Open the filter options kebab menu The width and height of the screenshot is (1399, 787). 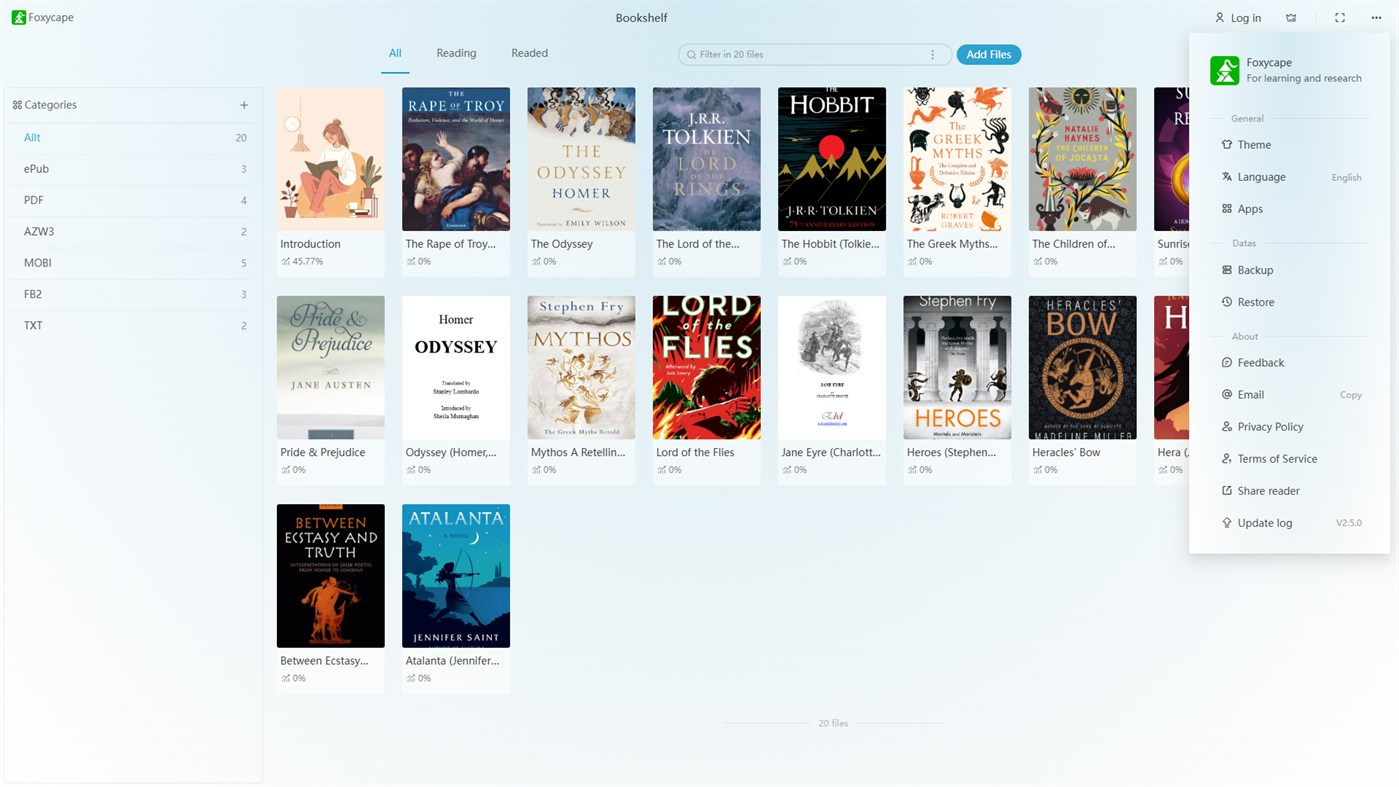point(931,53)
